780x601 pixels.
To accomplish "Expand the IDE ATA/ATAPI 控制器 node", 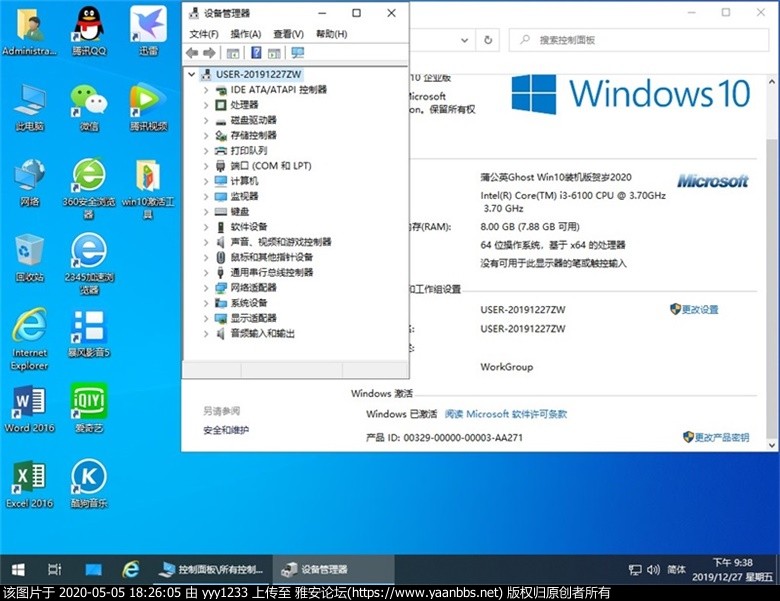I will coord(206,90).
